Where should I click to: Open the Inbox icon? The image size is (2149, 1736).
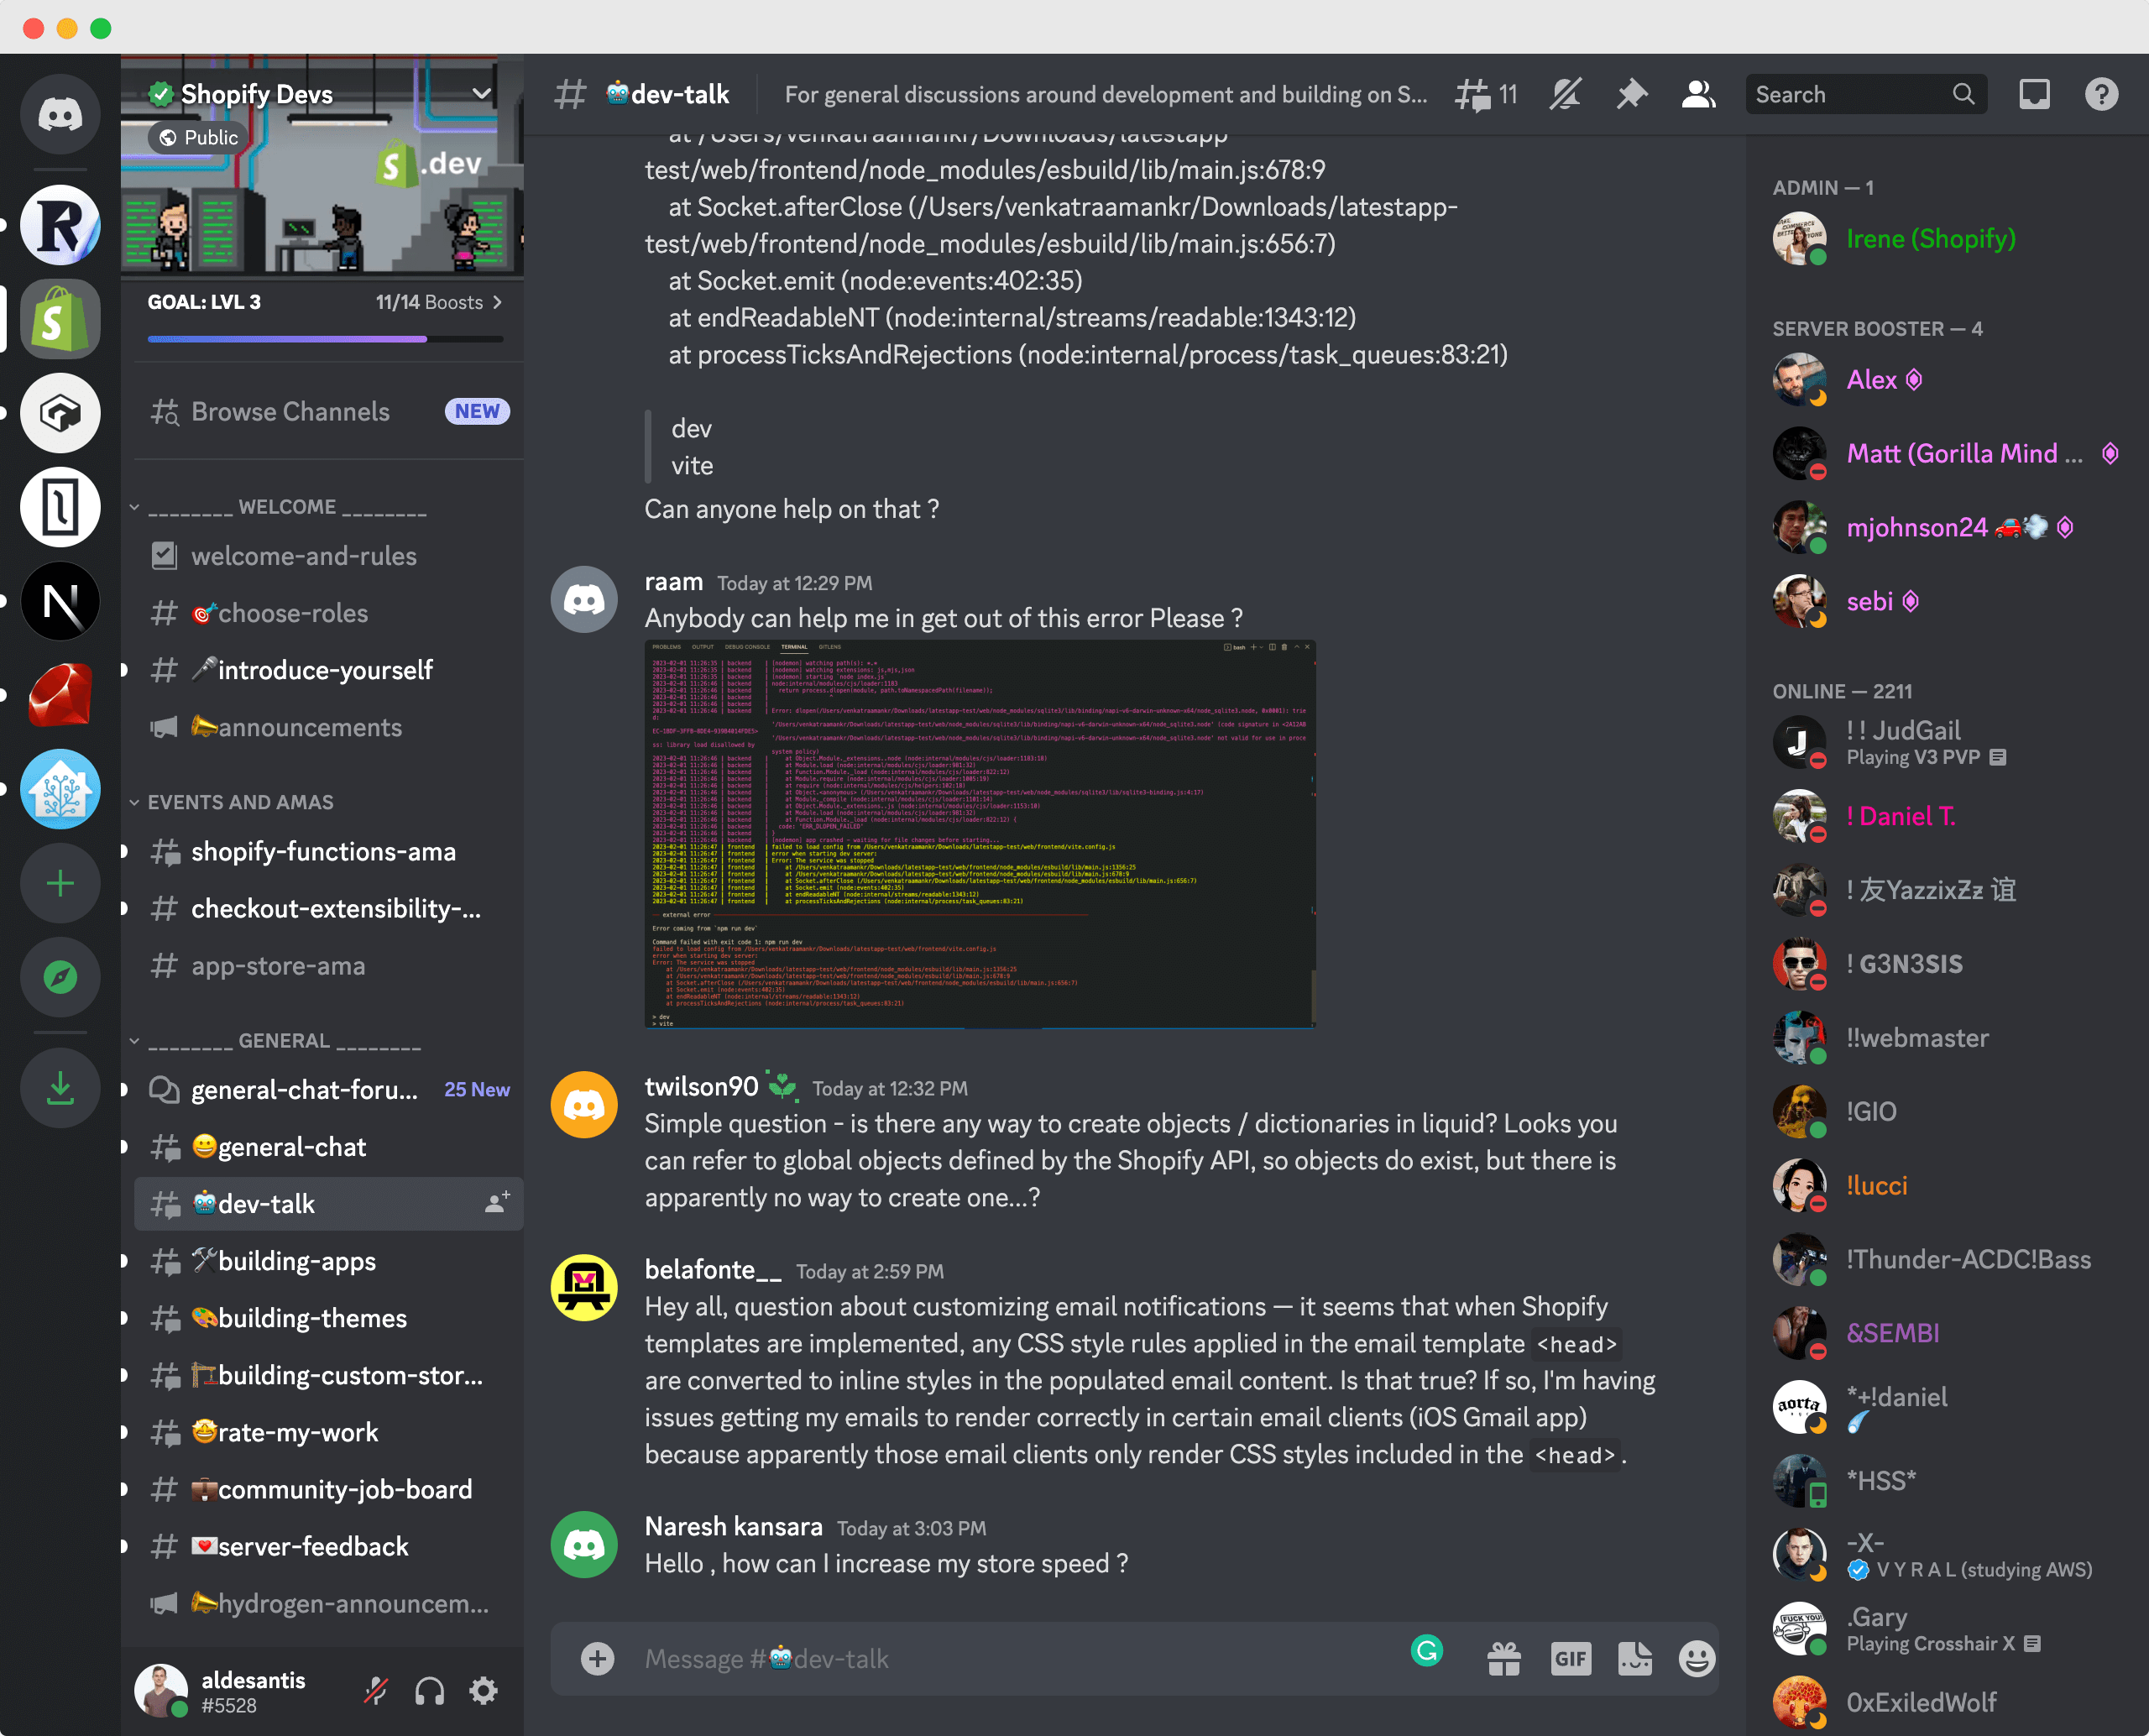(x=2034, y=95)
